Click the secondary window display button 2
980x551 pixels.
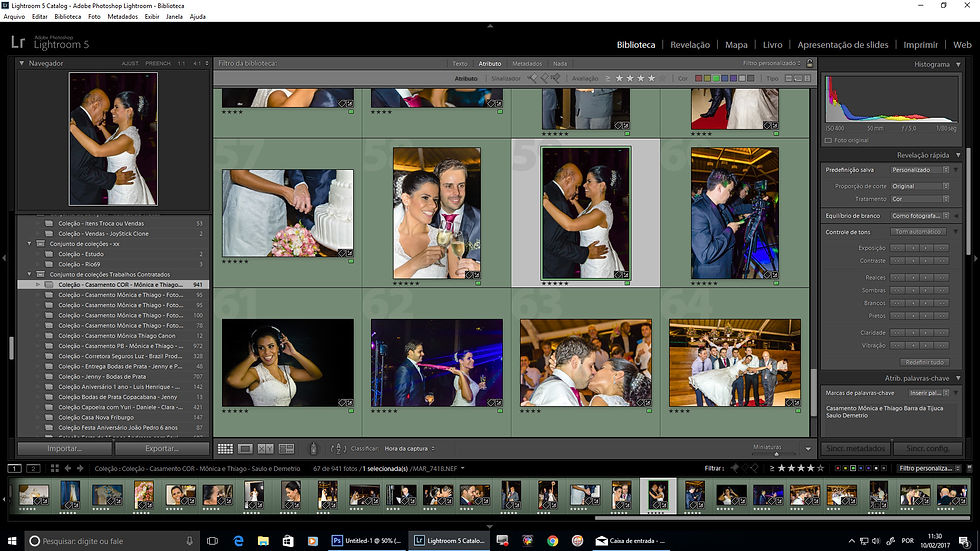(x=33, y=469)
